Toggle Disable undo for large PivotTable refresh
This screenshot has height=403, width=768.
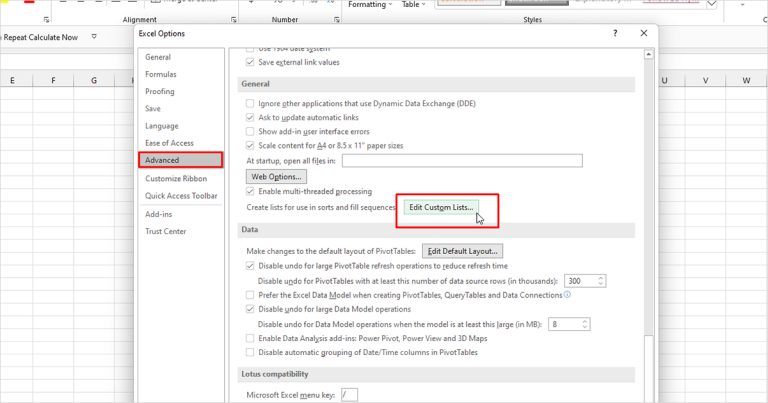pyautogui.click(x=250, y=266)
